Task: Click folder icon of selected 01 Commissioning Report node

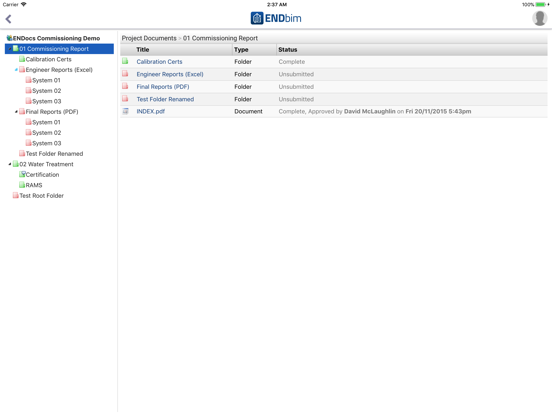Action: (16, 48)
